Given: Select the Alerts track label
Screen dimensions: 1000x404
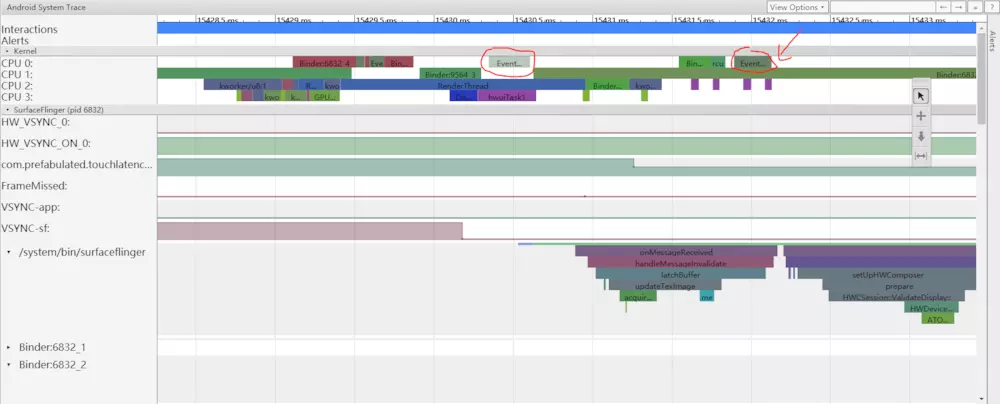Looking at the screenshot, I should tap(15, 40).
